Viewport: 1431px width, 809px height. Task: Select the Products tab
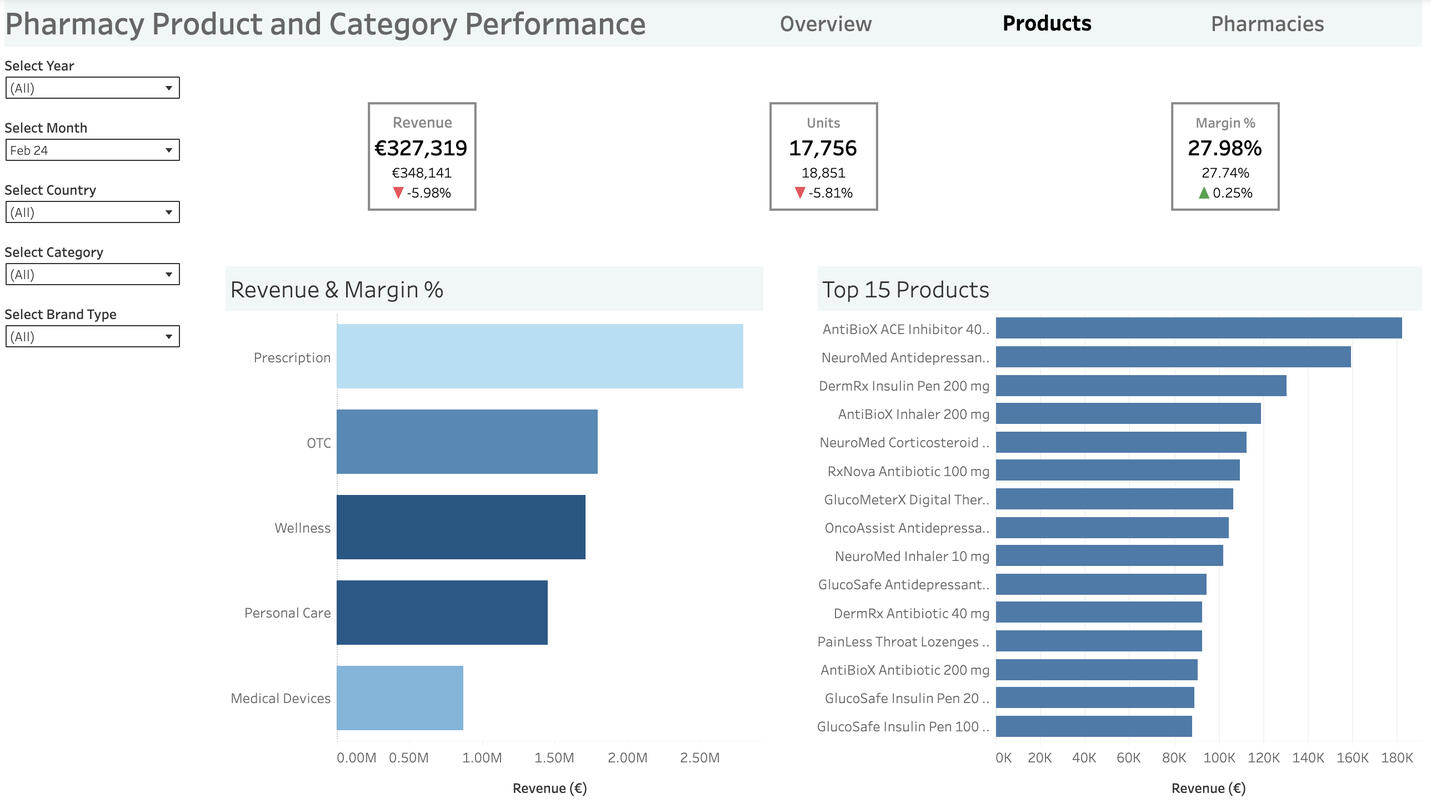click(x=1046, y=23)
